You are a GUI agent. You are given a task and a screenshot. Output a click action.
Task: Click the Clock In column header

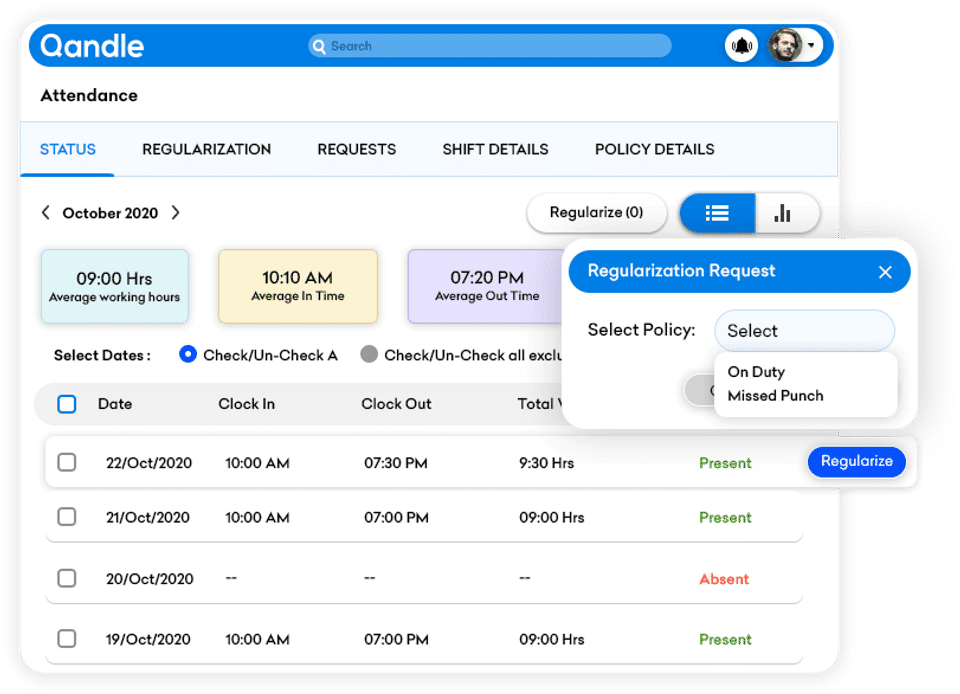247,404
